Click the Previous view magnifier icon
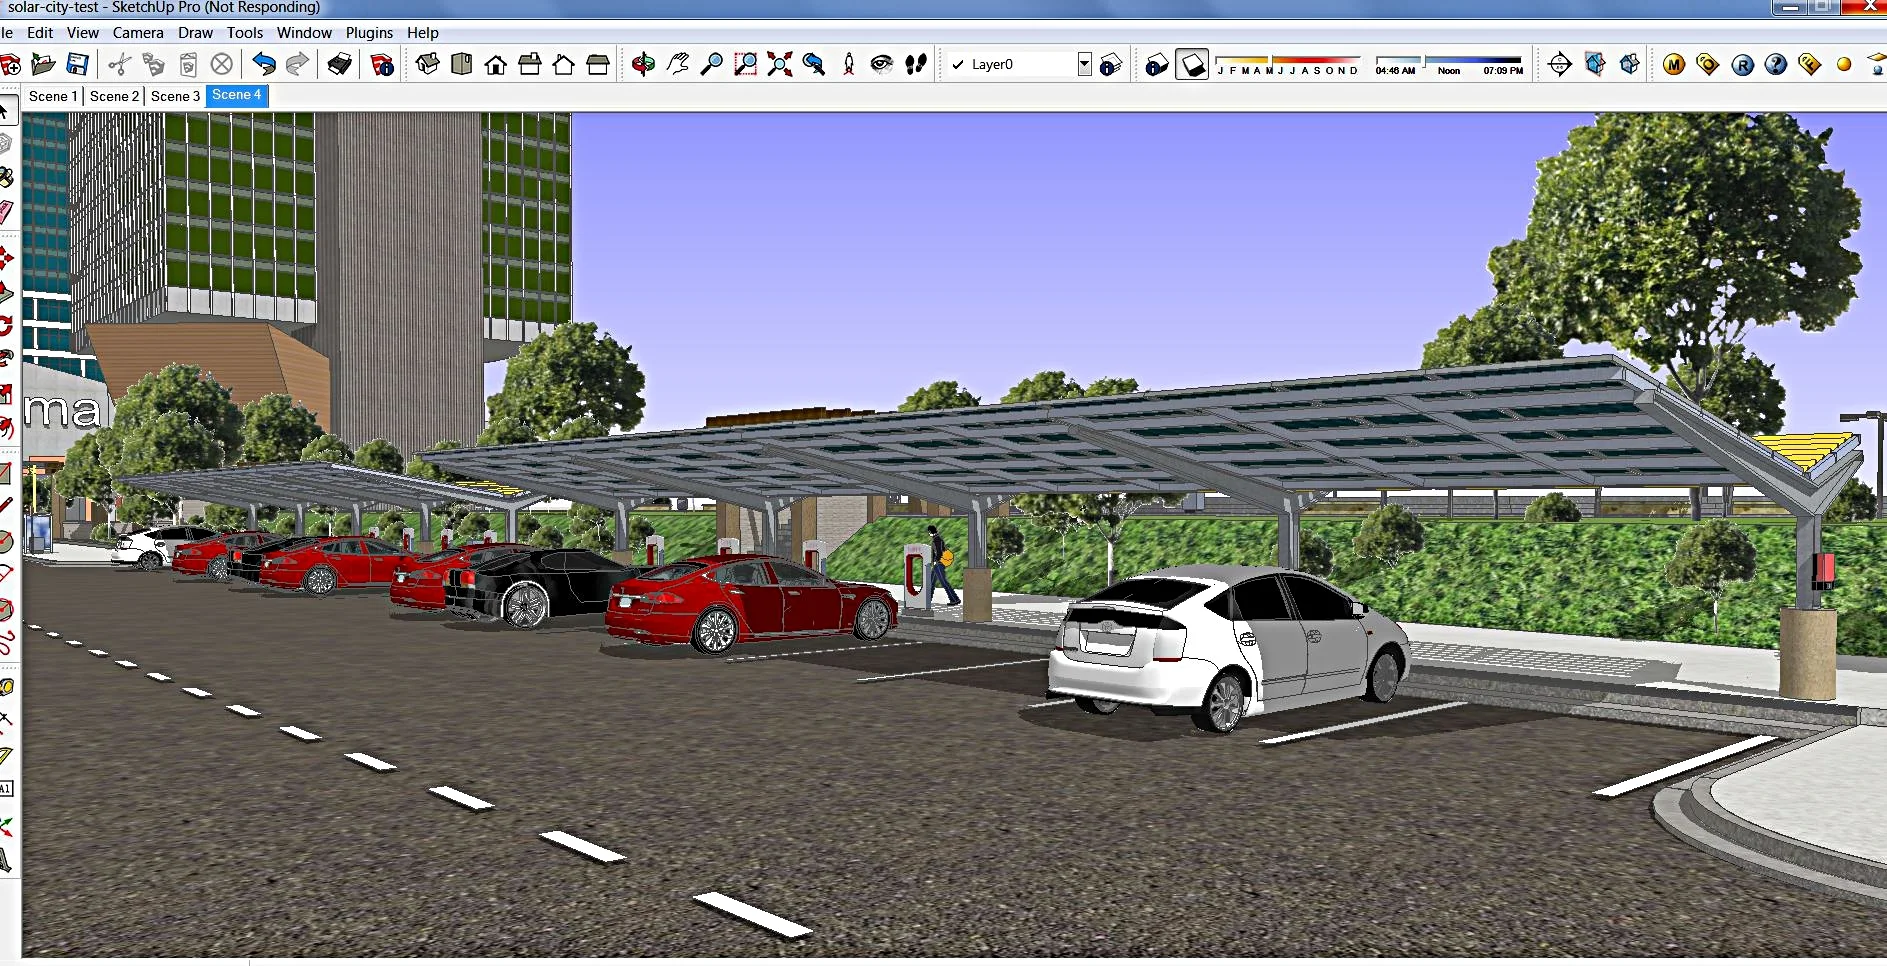Image resolution: width=1887 pixels, height=966 pixels. [814, 65]
